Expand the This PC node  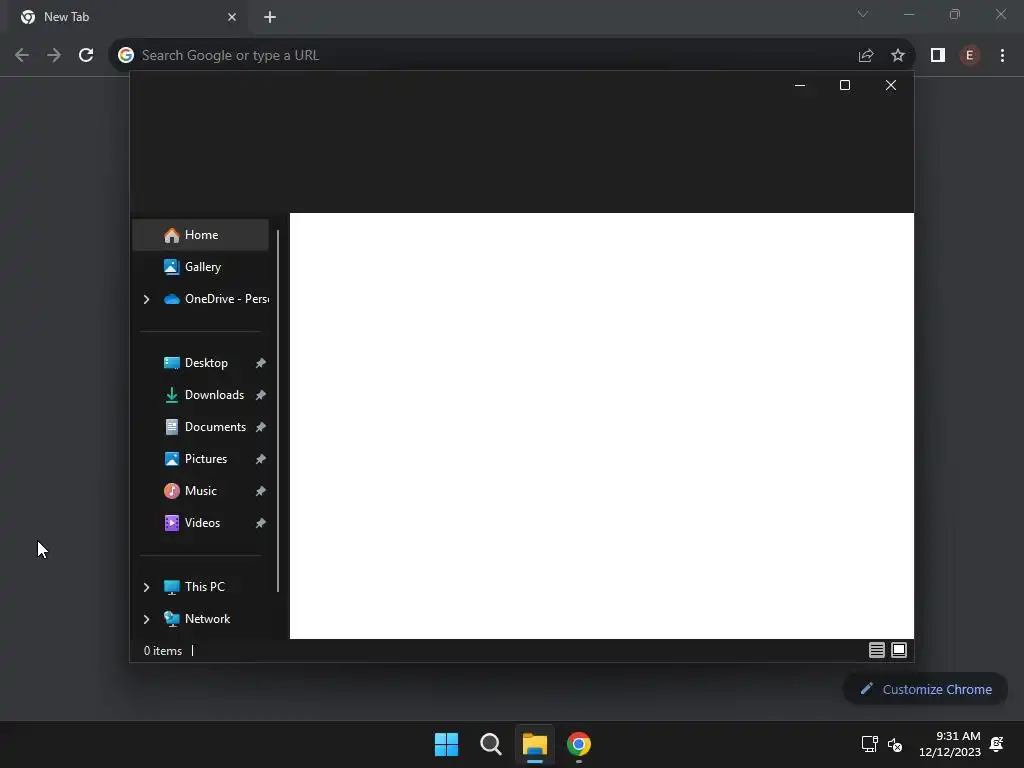146,587
